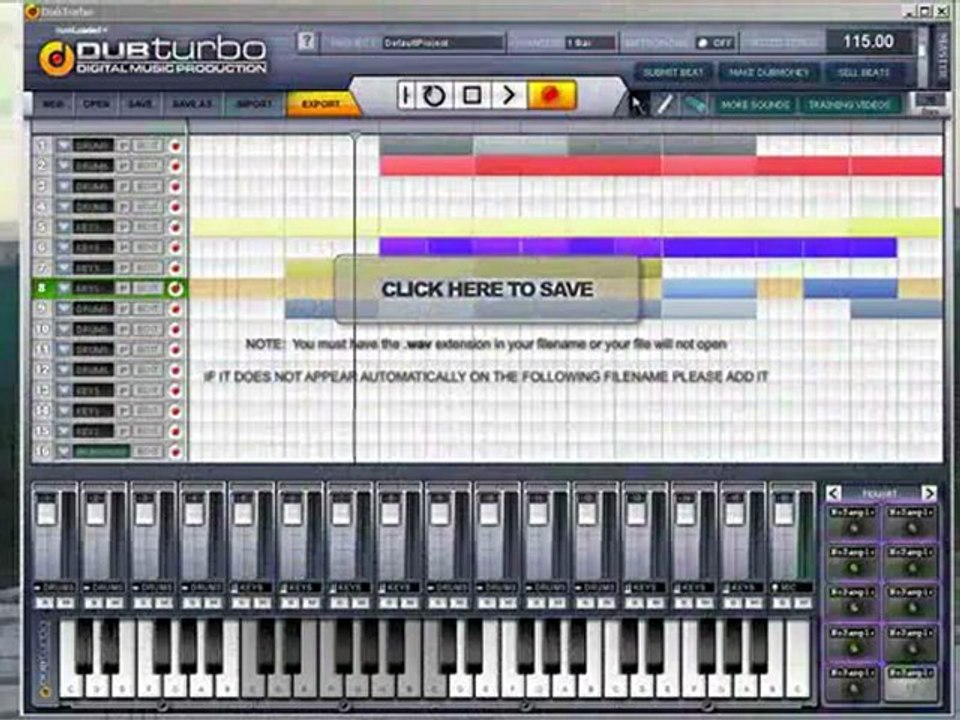Click the P button on track 3
This screenshot has height=720, width=960.
(x=124, y=186)
